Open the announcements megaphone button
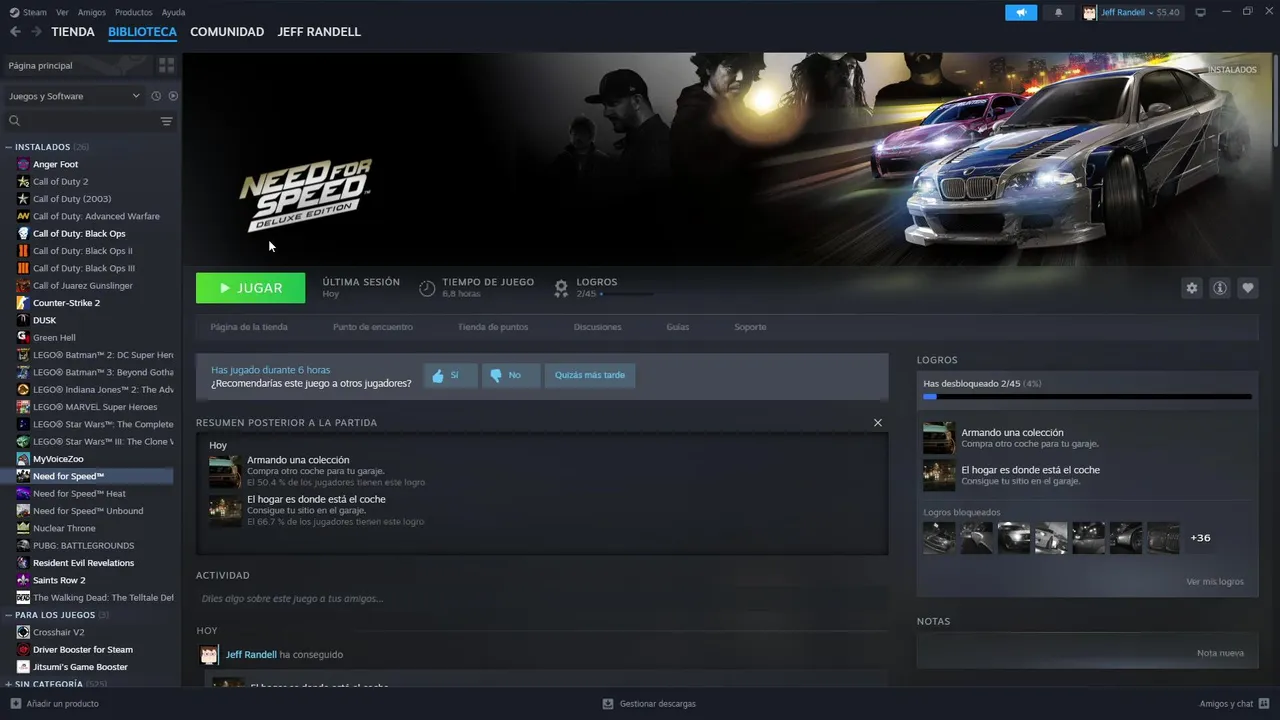The width and height of the screenshot is (1280, 720). (x=1021, y=12)
